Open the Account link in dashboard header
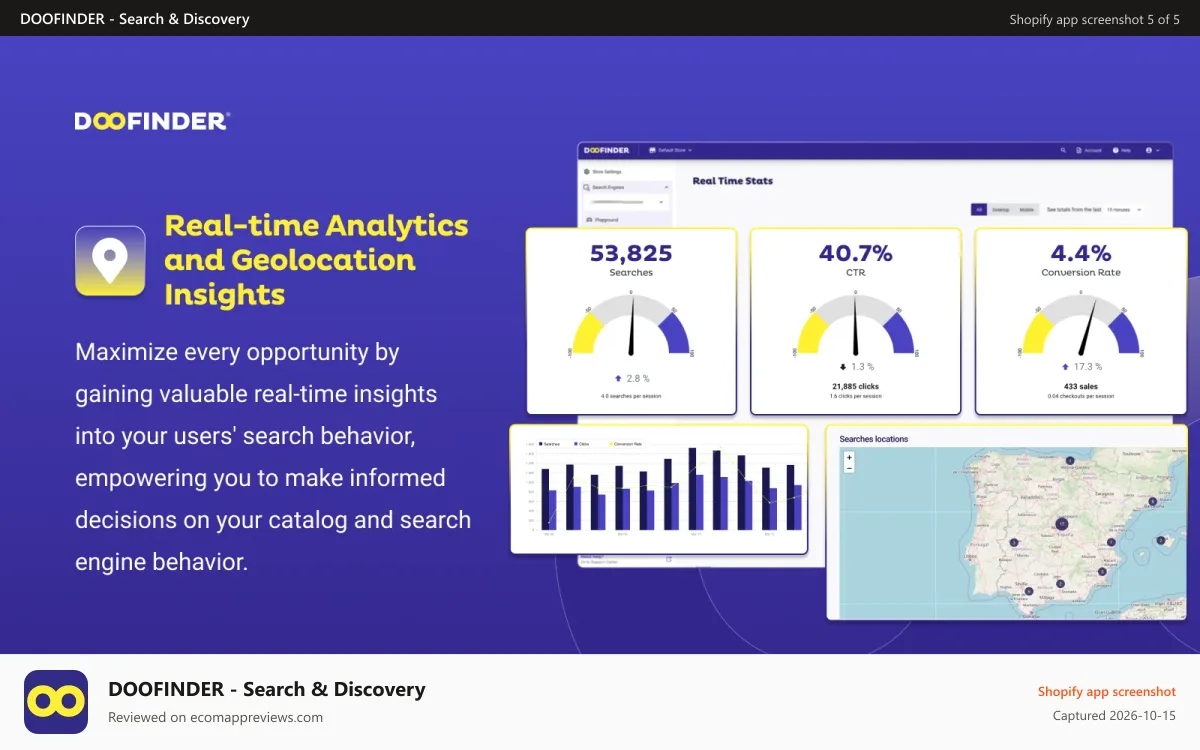 click(x=1089, y=150)
